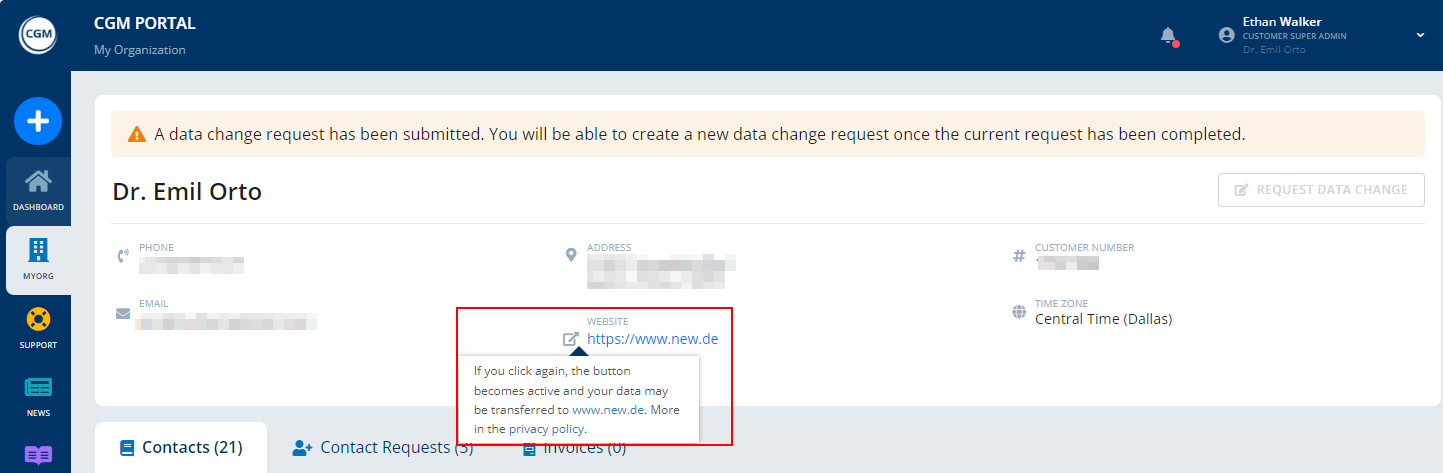1443x473 pixels.
Task: Click the purple book sidebar icon
Action: [x=38, y=455]
